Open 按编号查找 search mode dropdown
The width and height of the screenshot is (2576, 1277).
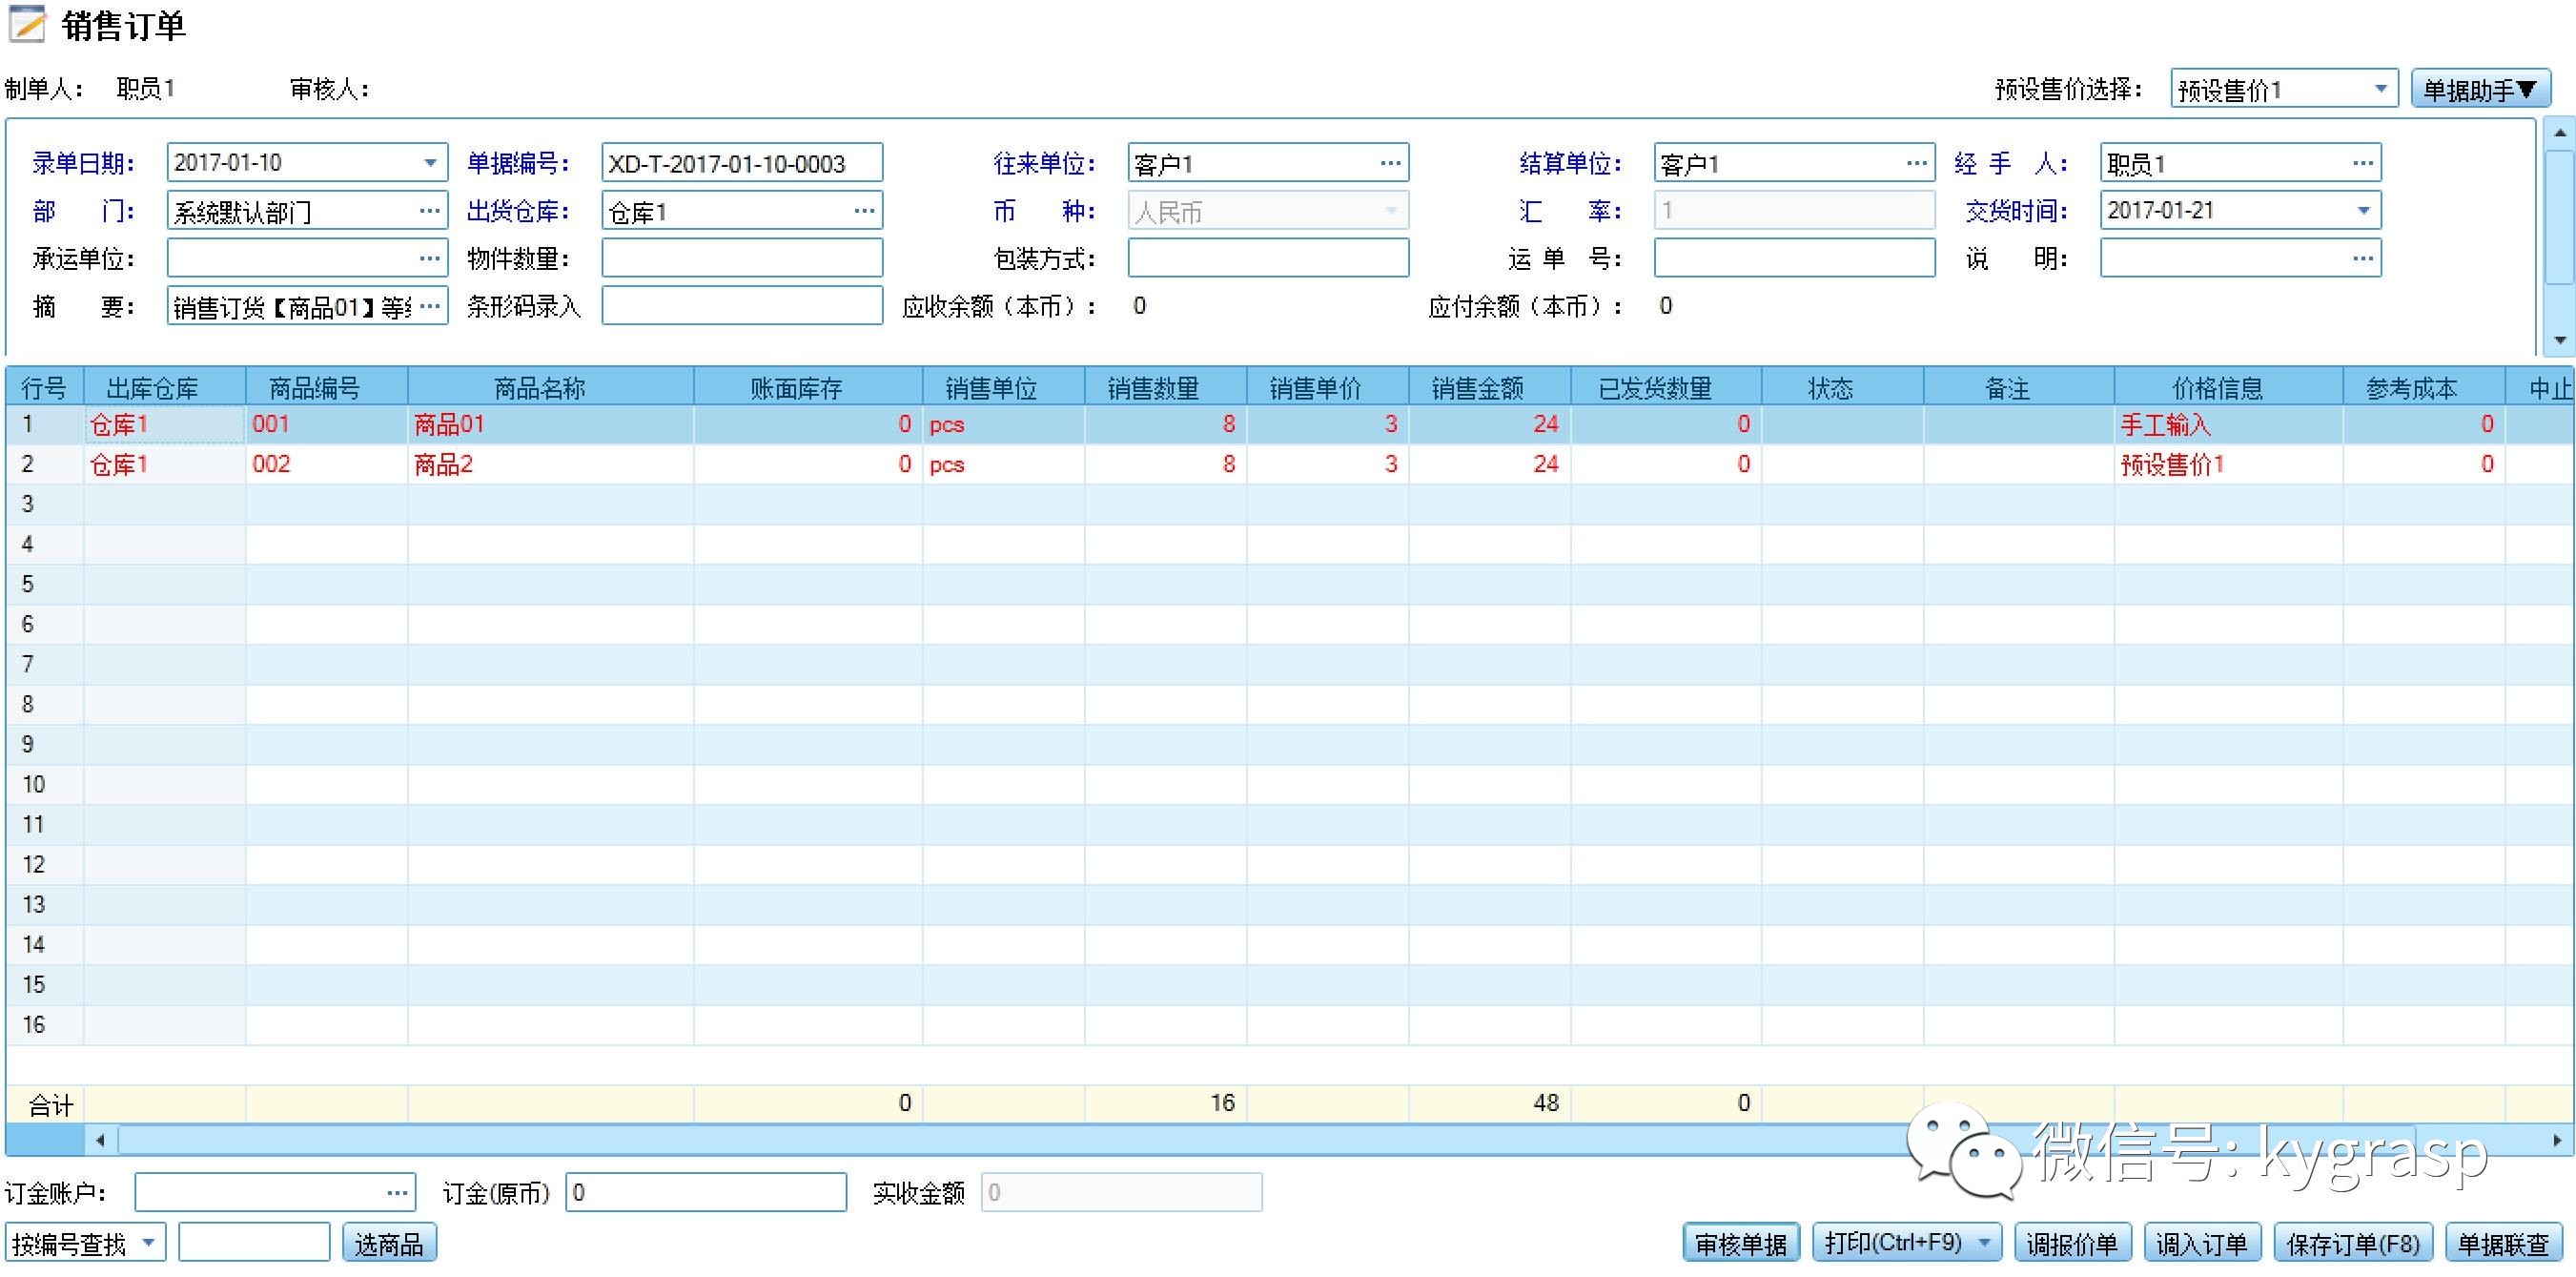(149, 1243)
